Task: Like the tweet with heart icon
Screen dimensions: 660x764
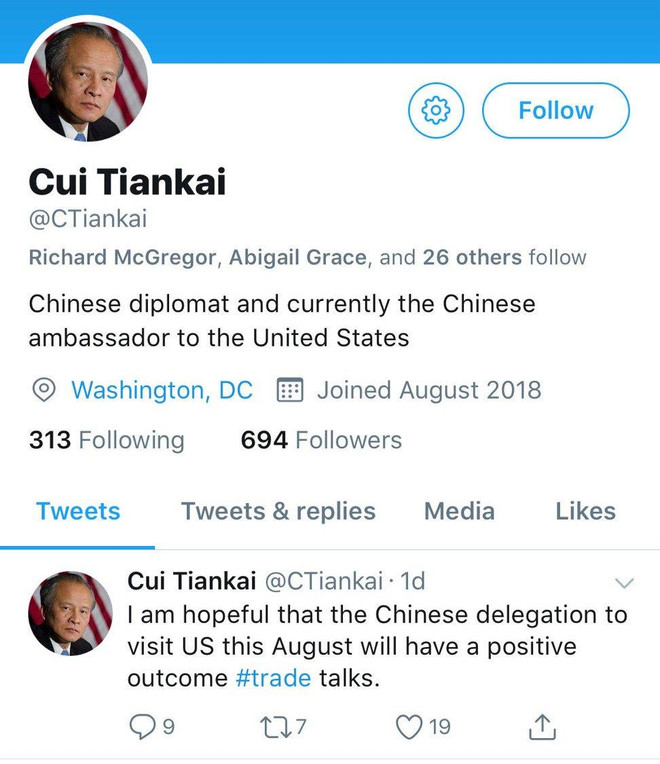Action: click(409, 726)
